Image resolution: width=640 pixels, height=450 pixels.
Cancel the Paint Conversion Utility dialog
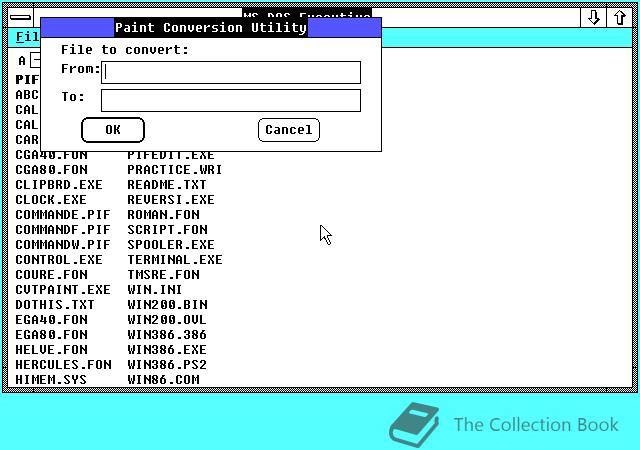click(289, 130)
